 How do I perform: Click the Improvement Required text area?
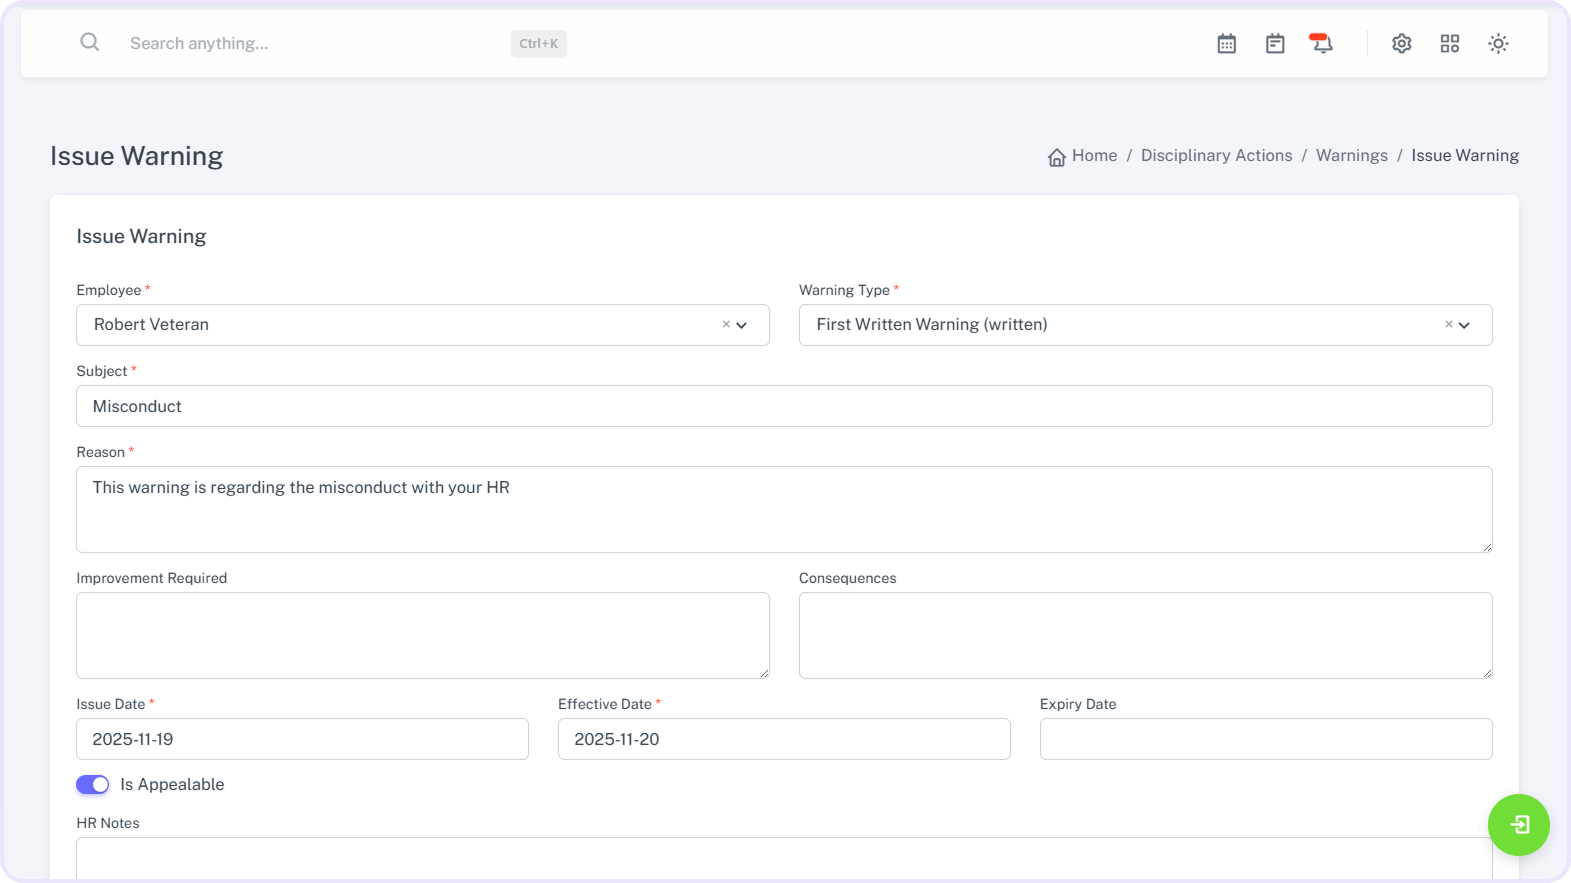tap(422, 635)
